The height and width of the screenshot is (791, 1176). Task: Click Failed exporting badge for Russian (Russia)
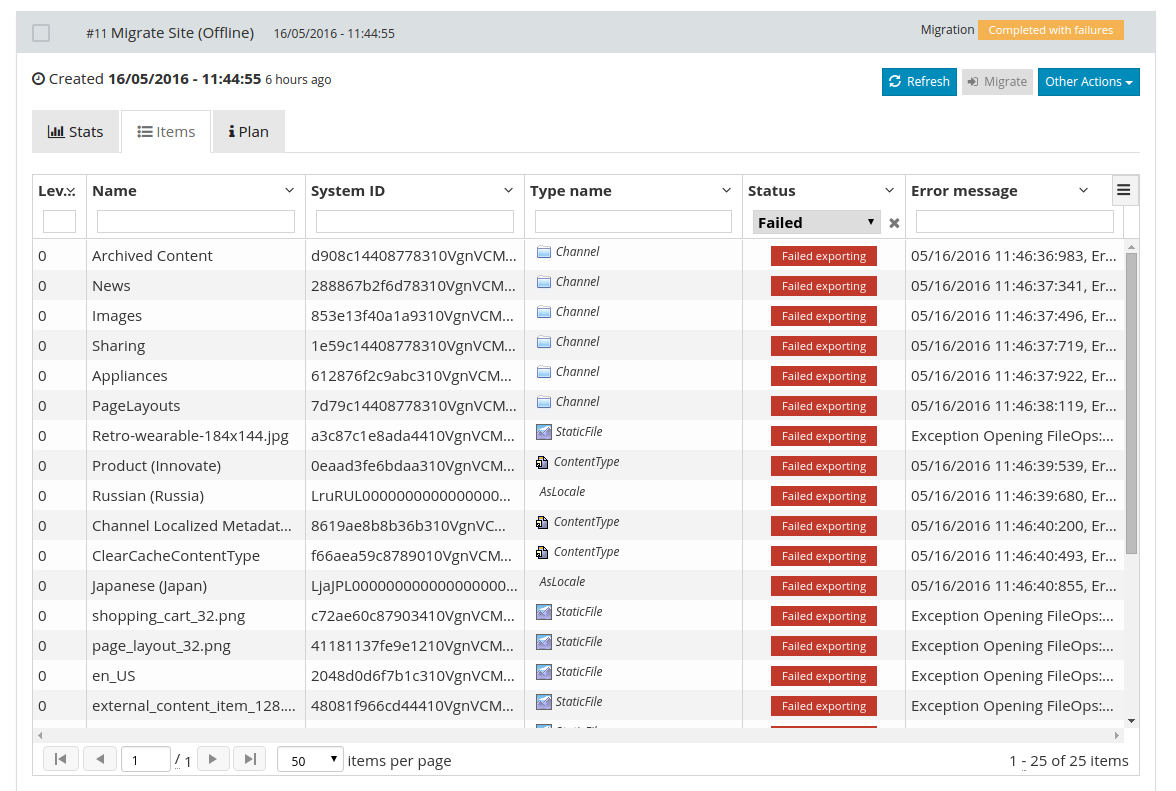click(824, 496)
